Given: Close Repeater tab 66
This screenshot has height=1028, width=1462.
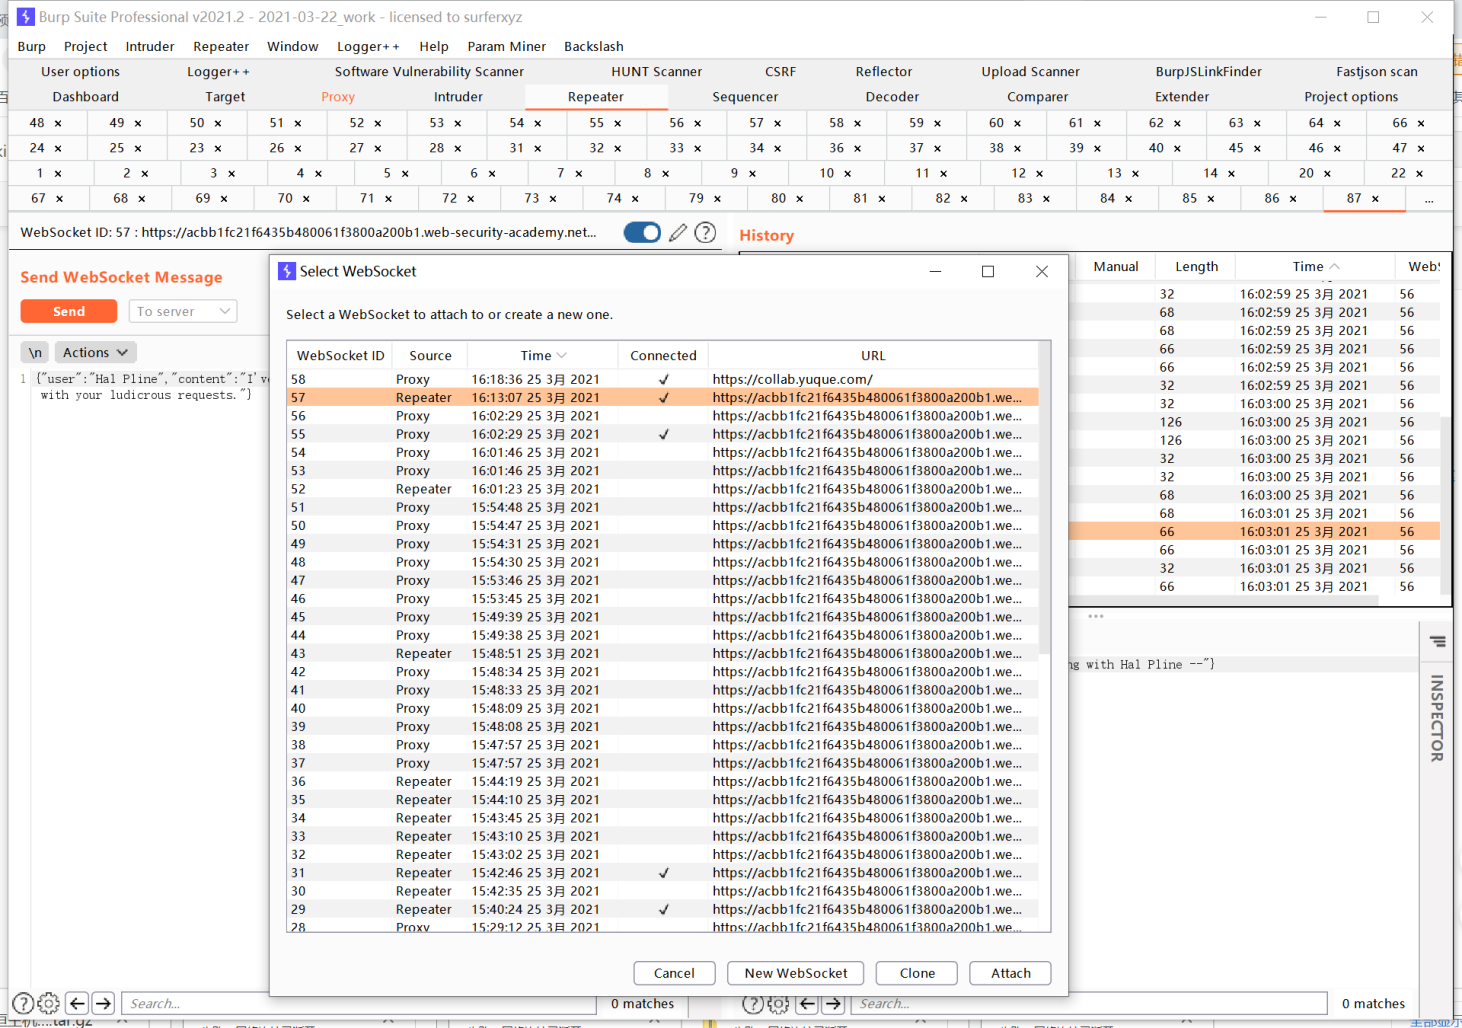Looking at the screenshot, I should [1421, 123].
